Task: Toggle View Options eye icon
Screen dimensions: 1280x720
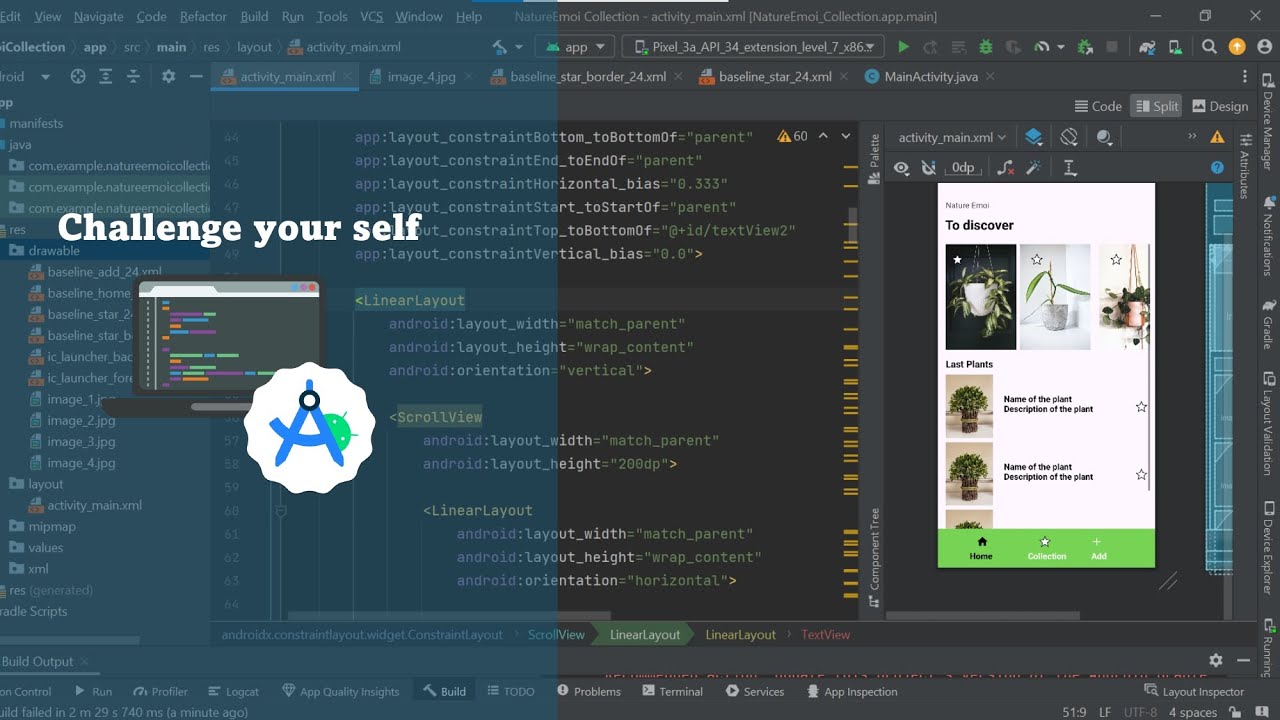Action: tap(901, 168)
